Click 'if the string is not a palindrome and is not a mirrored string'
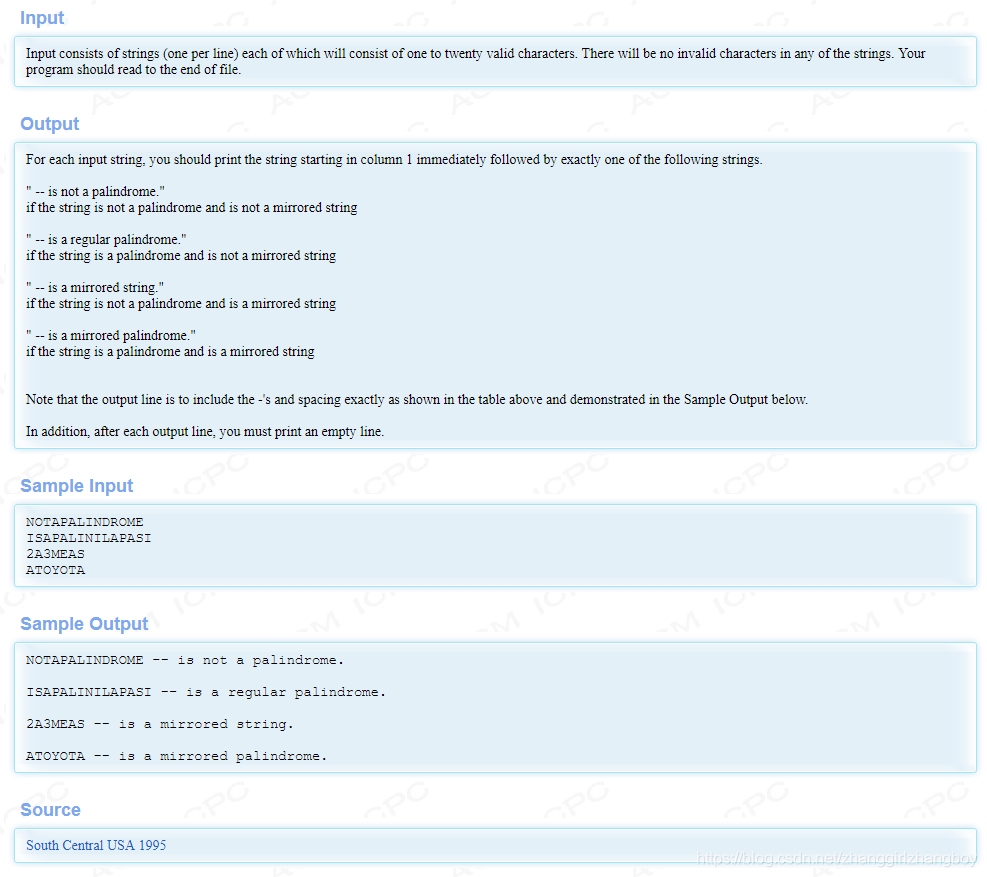Screen dimensions: 987x877 point(191,207)
